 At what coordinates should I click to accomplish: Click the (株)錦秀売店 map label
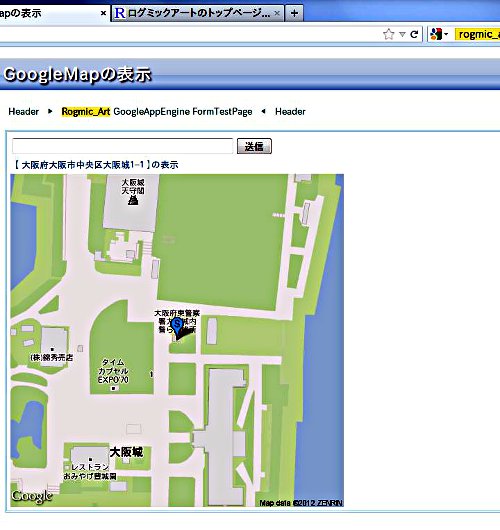pos(52,357)
